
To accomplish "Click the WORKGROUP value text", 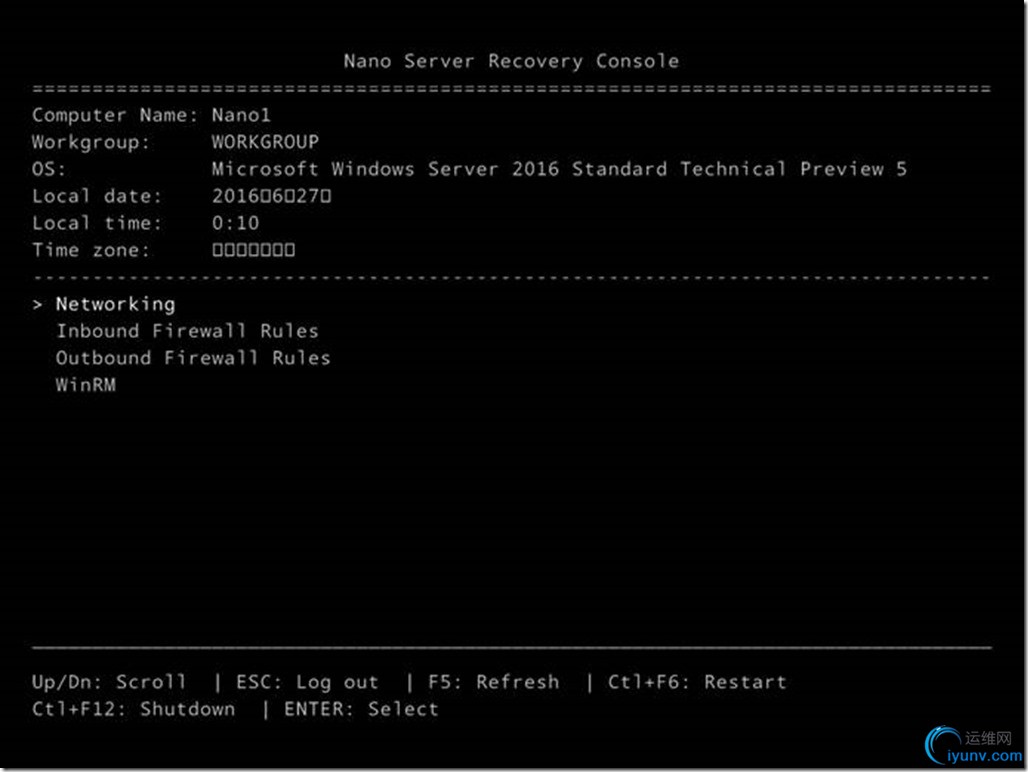I will 265,142.
